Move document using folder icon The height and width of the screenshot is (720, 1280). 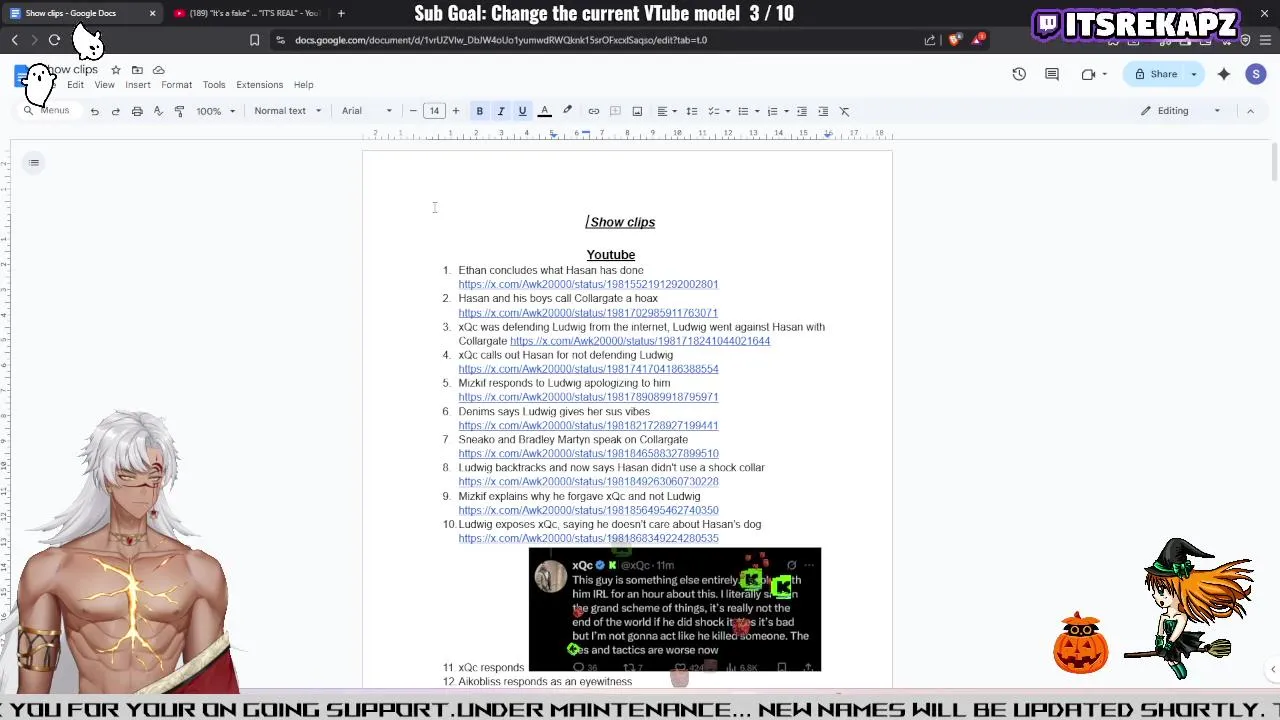pos(137,70)
